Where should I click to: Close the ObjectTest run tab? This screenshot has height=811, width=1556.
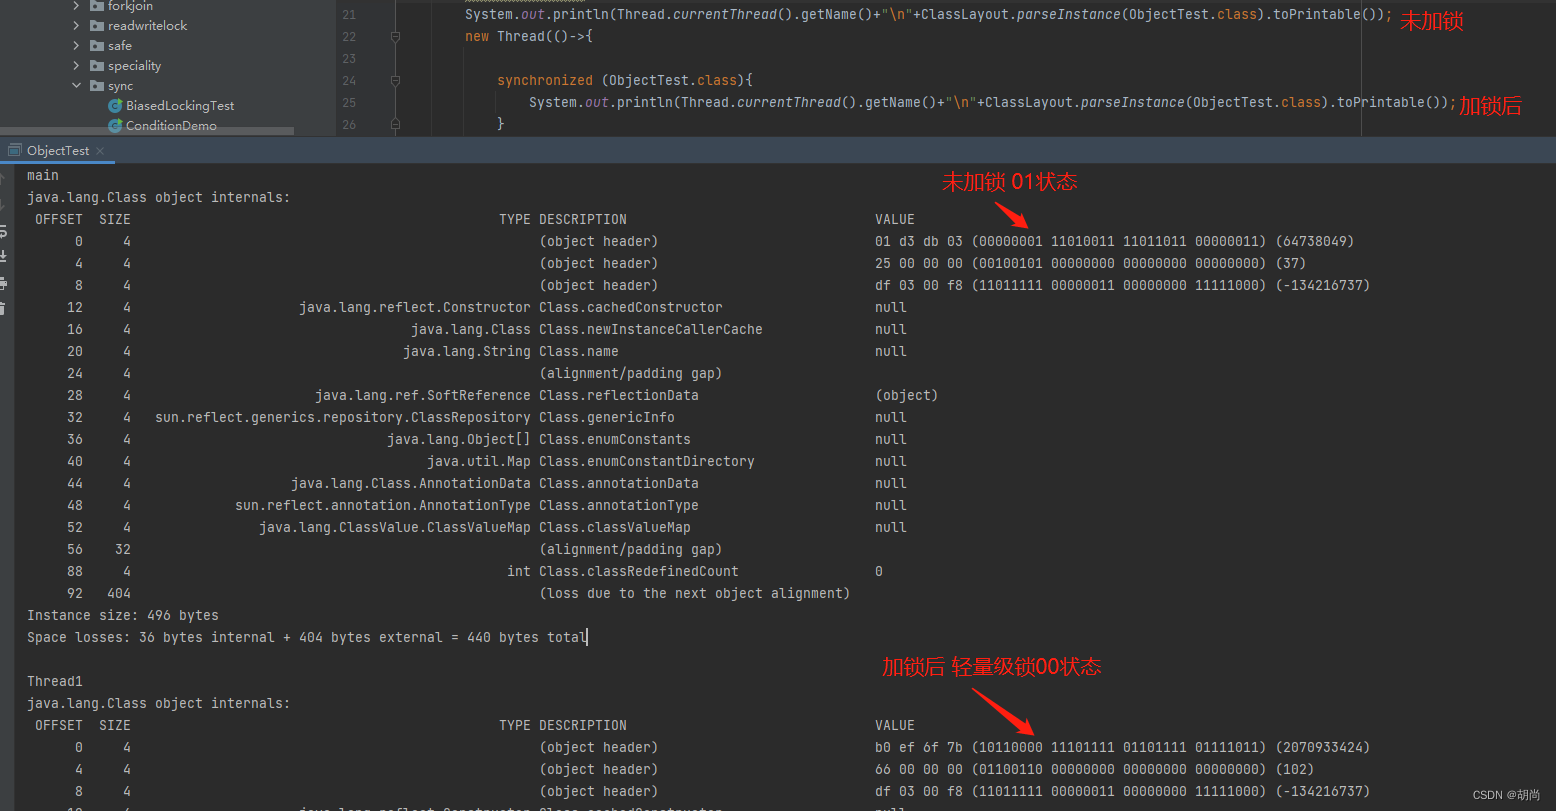pos(99,151)
